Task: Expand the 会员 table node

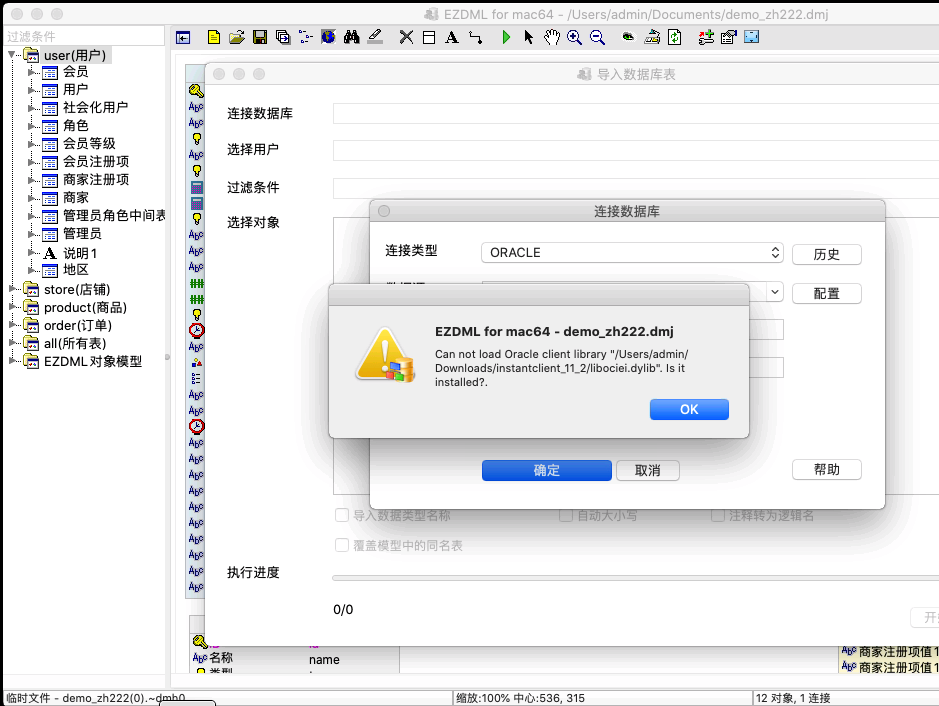Action: pyautogui.click(x=31, y=72)
